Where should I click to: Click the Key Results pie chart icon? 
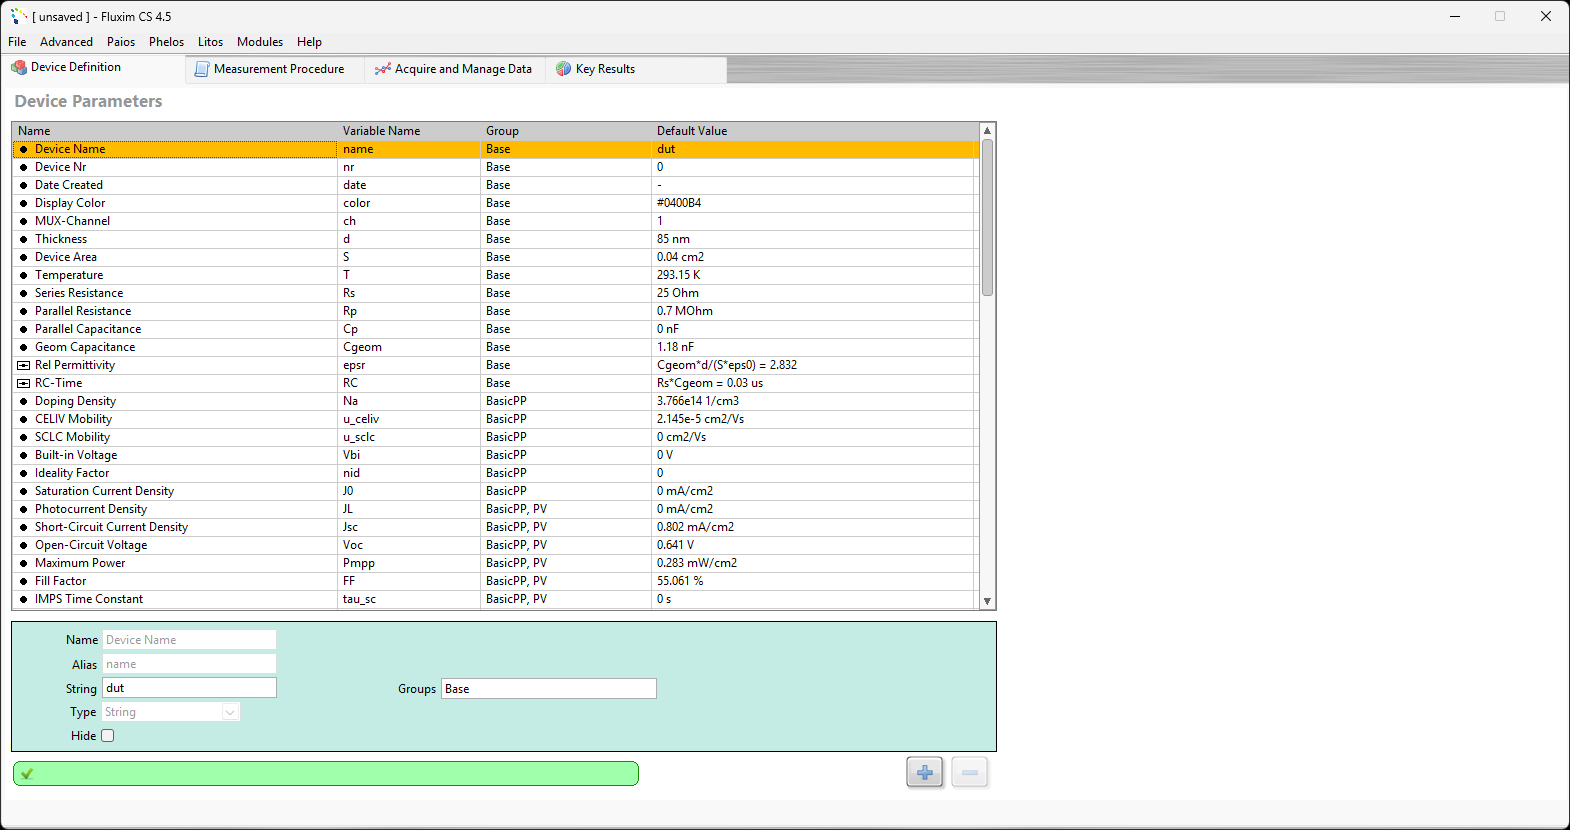[564, 69]
